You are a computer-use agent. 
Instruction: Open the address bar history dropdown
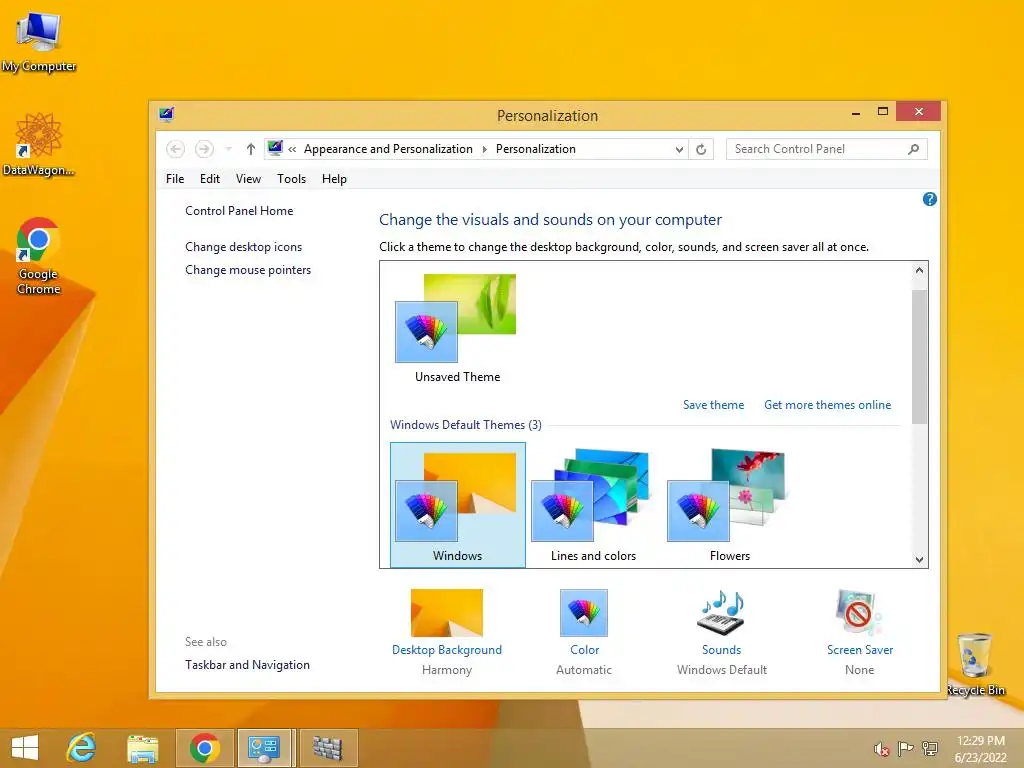click(x=679, y=149)
